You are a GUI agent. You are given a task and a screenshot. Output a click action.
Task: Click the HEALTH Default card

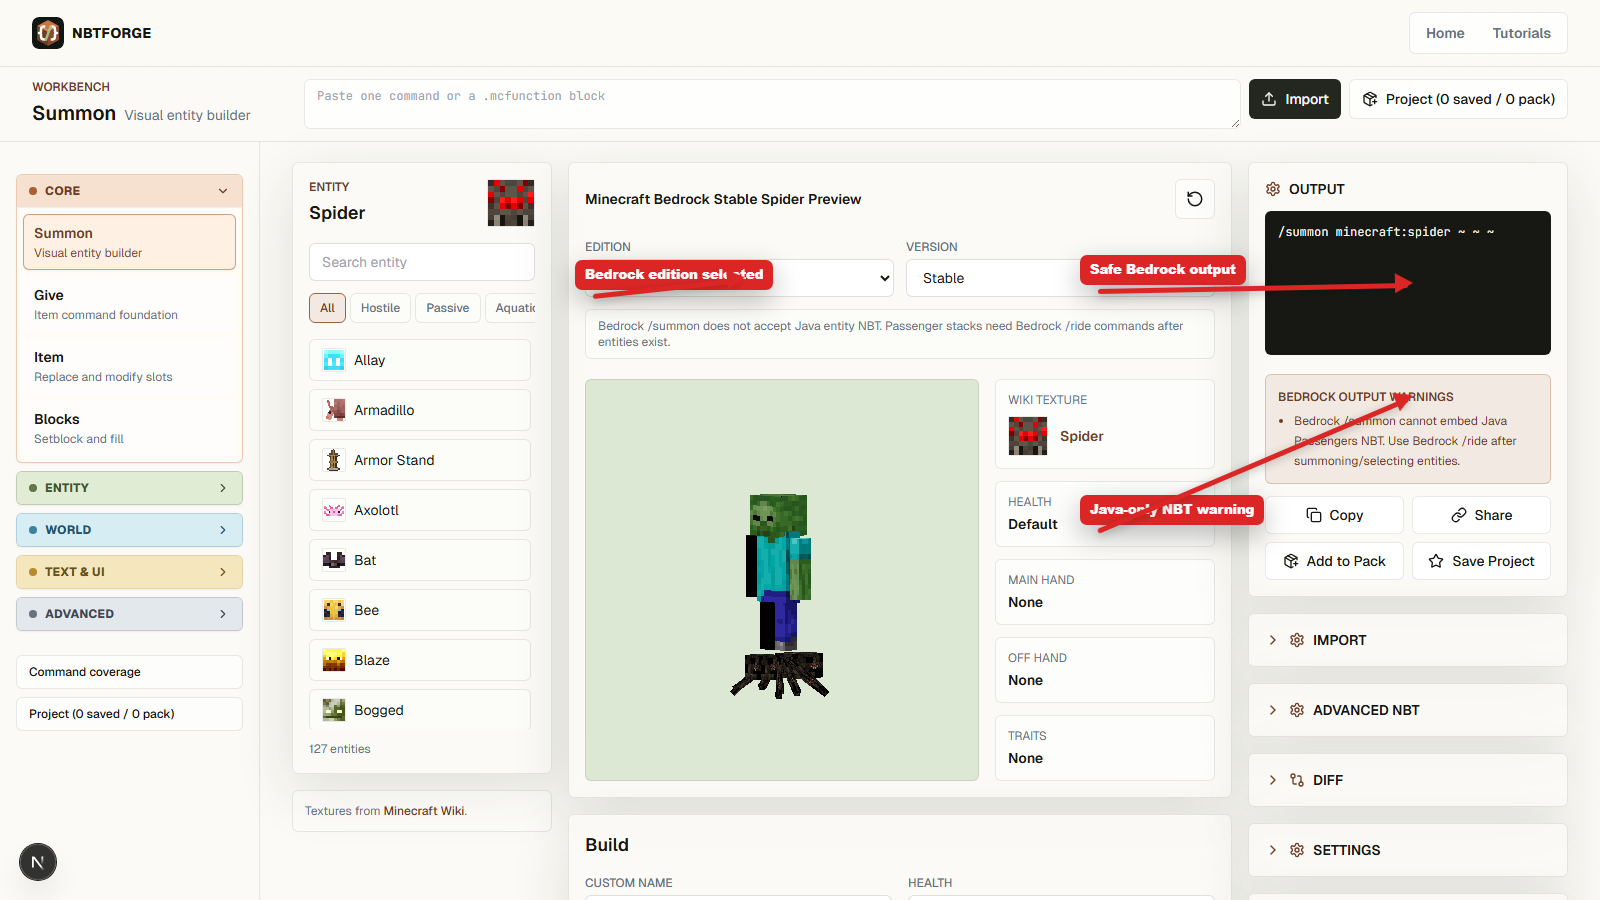tap(1105, 514)
